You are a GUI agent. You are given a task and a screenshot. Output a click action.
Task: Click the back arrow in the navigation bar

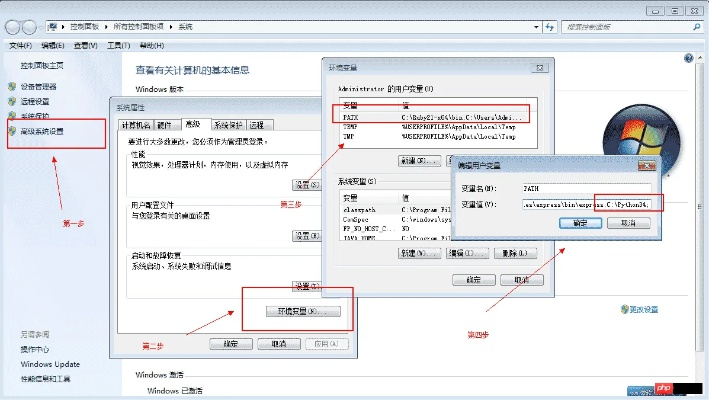pyautogui.click(x=12, y=28)
